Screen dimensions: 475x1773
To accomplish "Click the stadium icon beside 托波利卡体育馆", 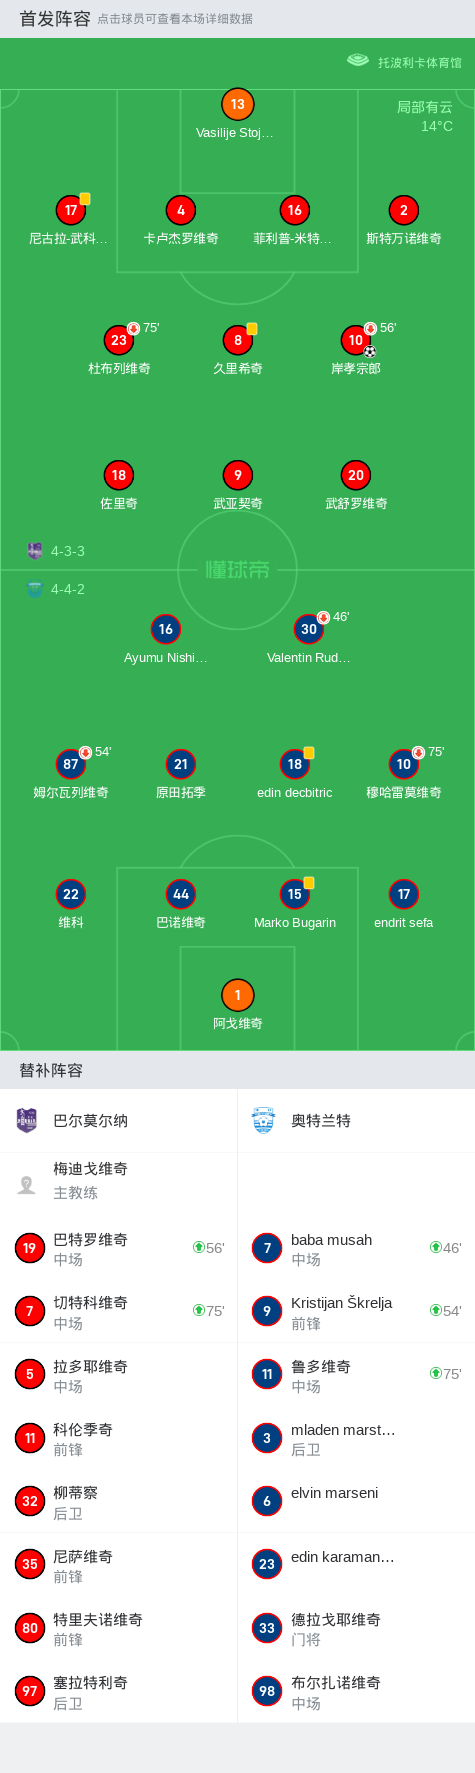I will pyautogui.click(x=358, y=61).
